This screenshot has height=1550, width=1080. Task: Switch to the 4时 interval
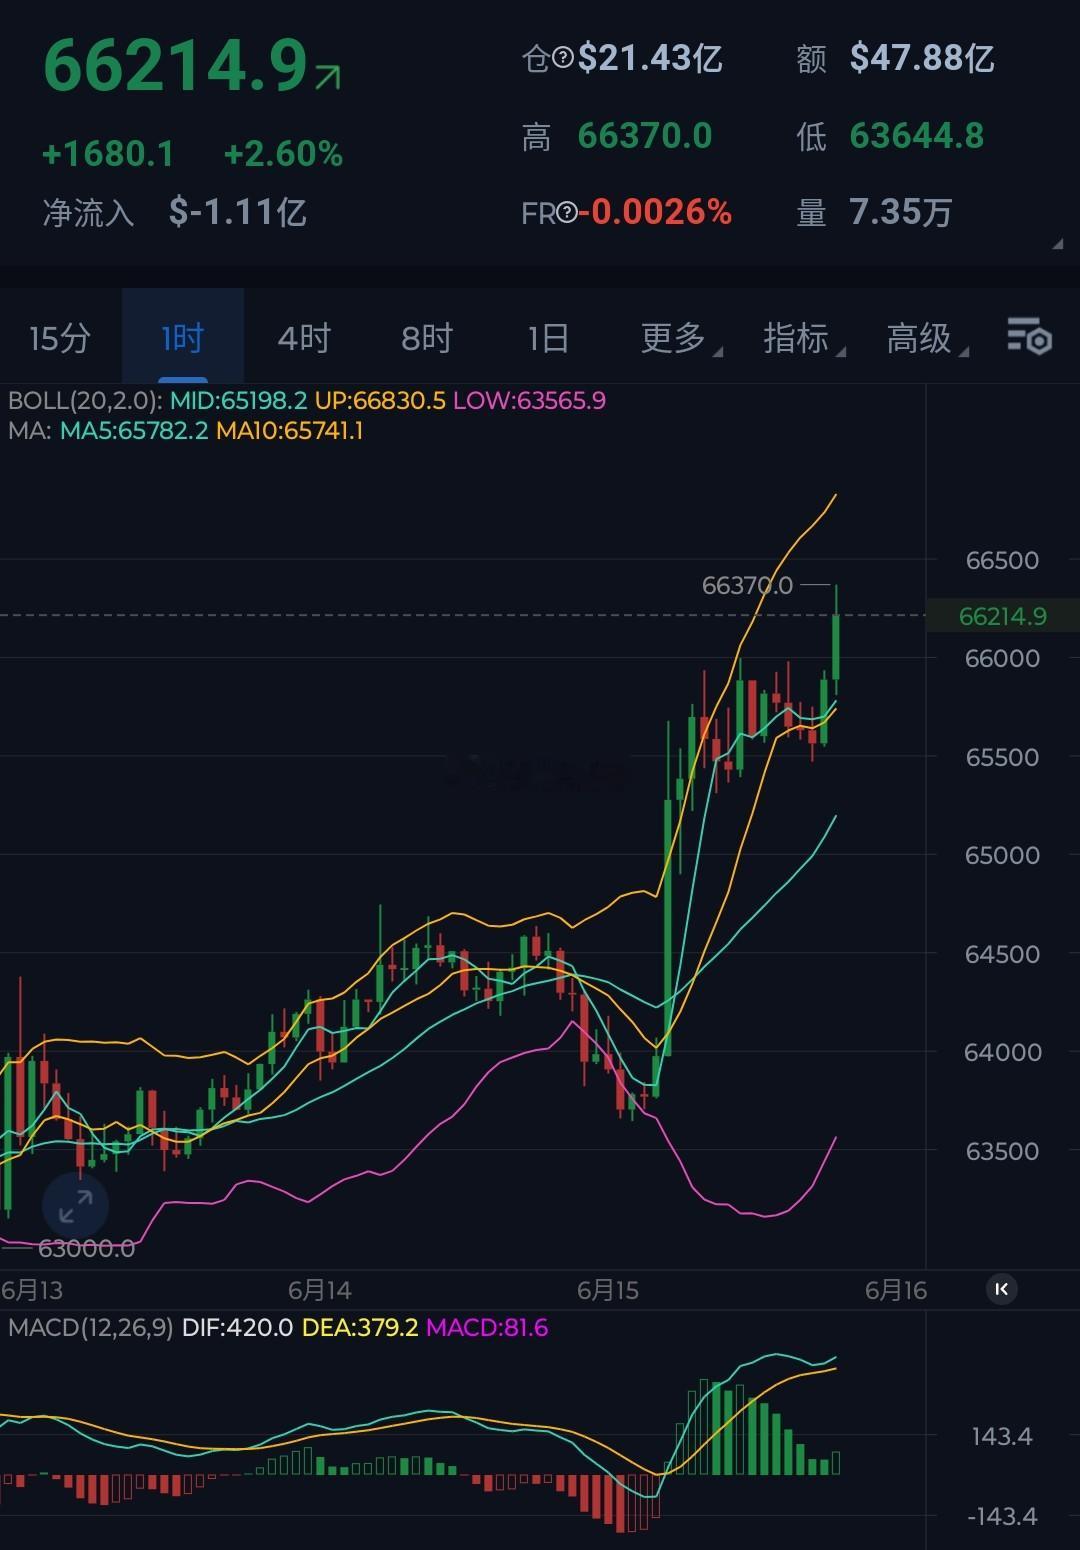(304, 338)
